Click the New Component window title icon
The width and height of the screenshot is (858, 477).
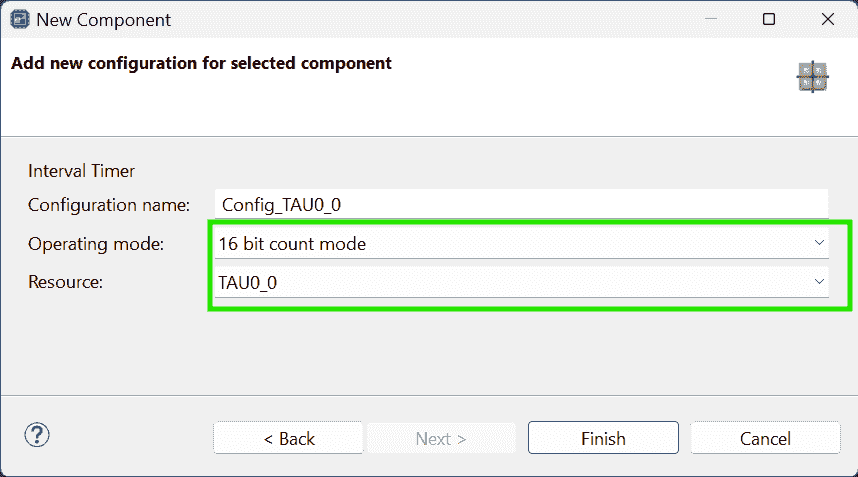point(18,19)
